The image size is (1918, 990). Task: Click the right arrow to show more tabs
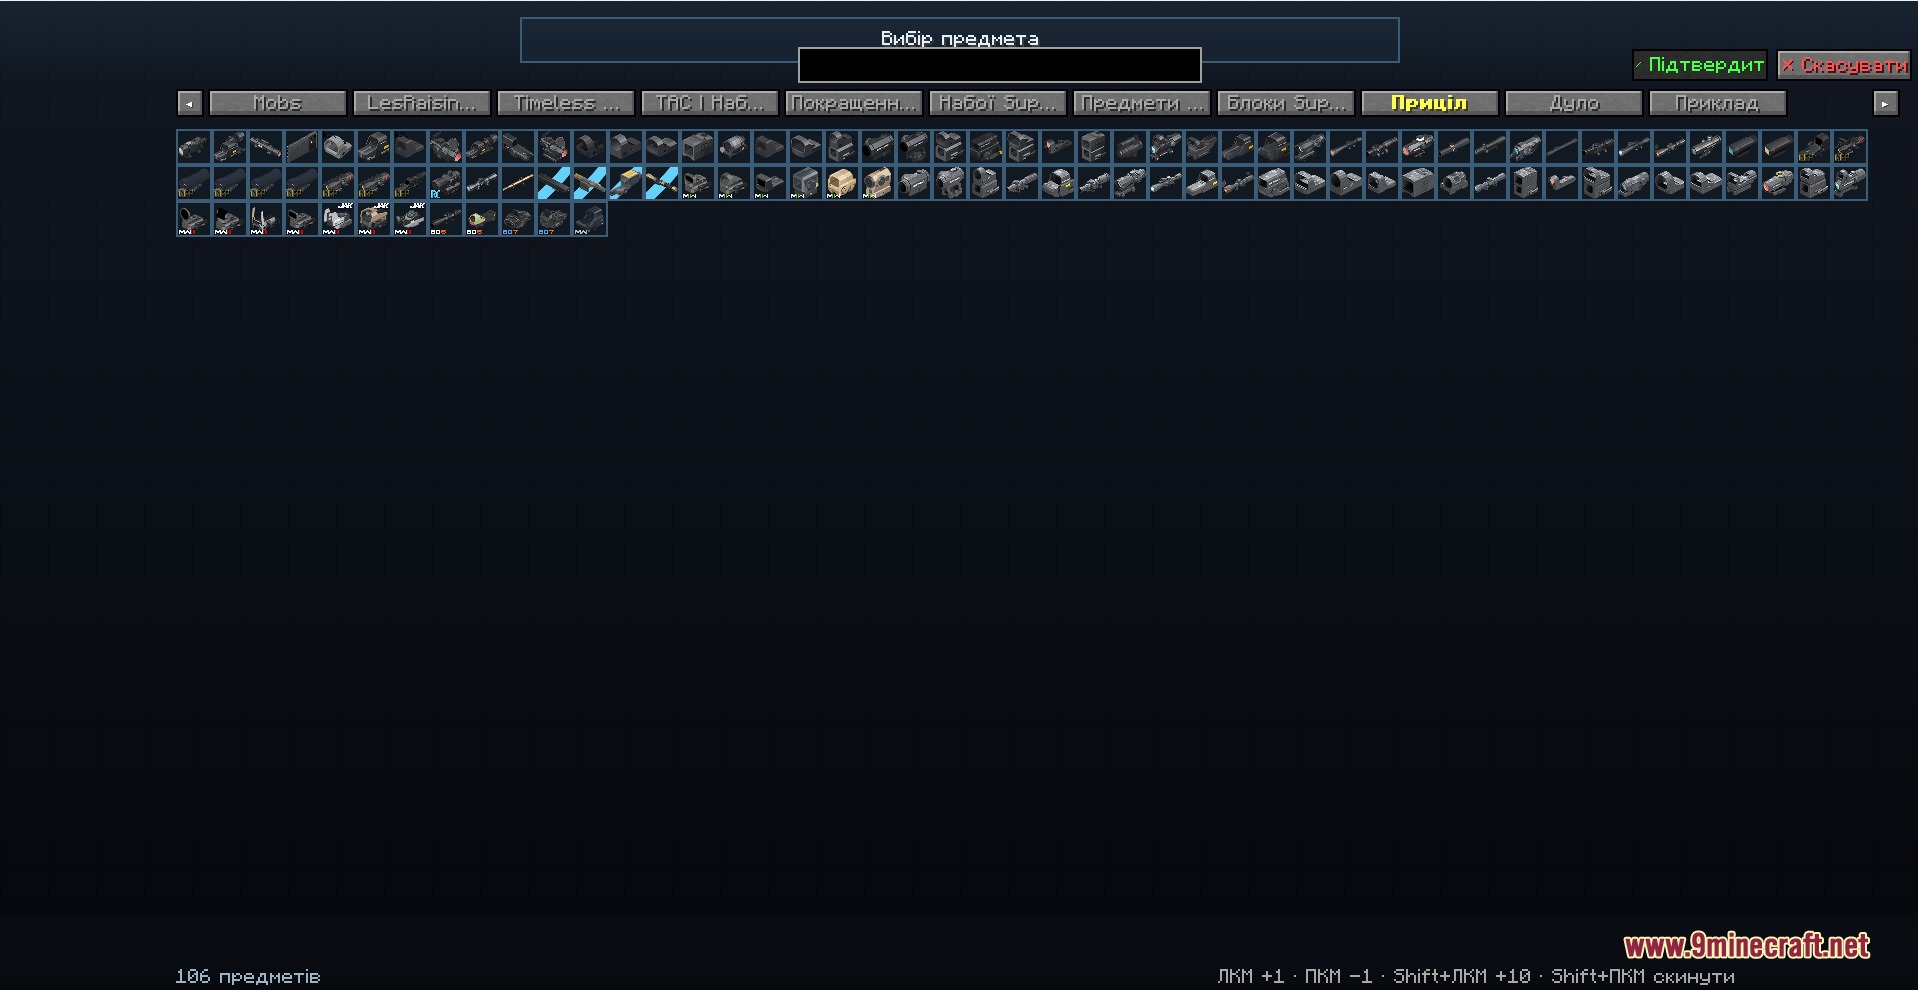(1885, 103)
